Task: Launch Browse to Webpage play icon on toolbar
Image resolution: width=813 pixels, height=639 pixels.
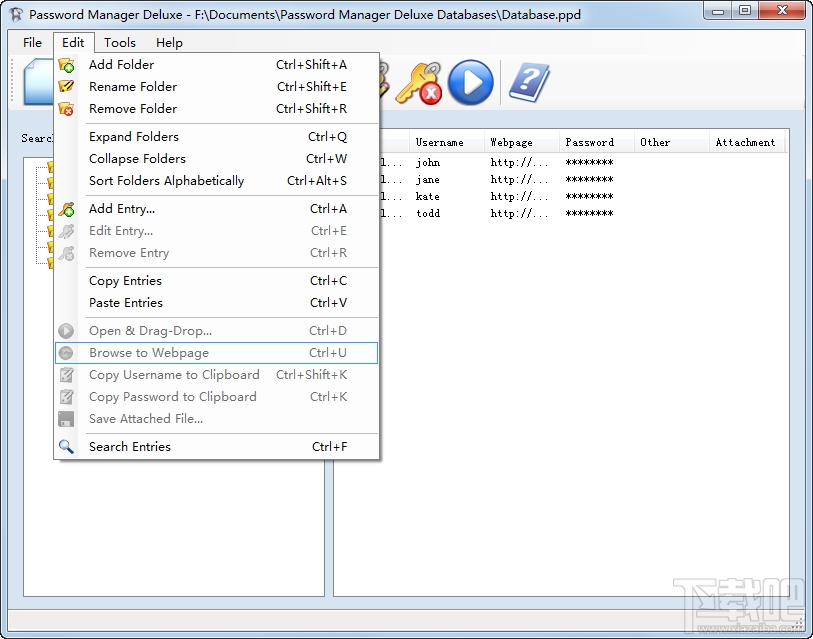Action: 470,84
